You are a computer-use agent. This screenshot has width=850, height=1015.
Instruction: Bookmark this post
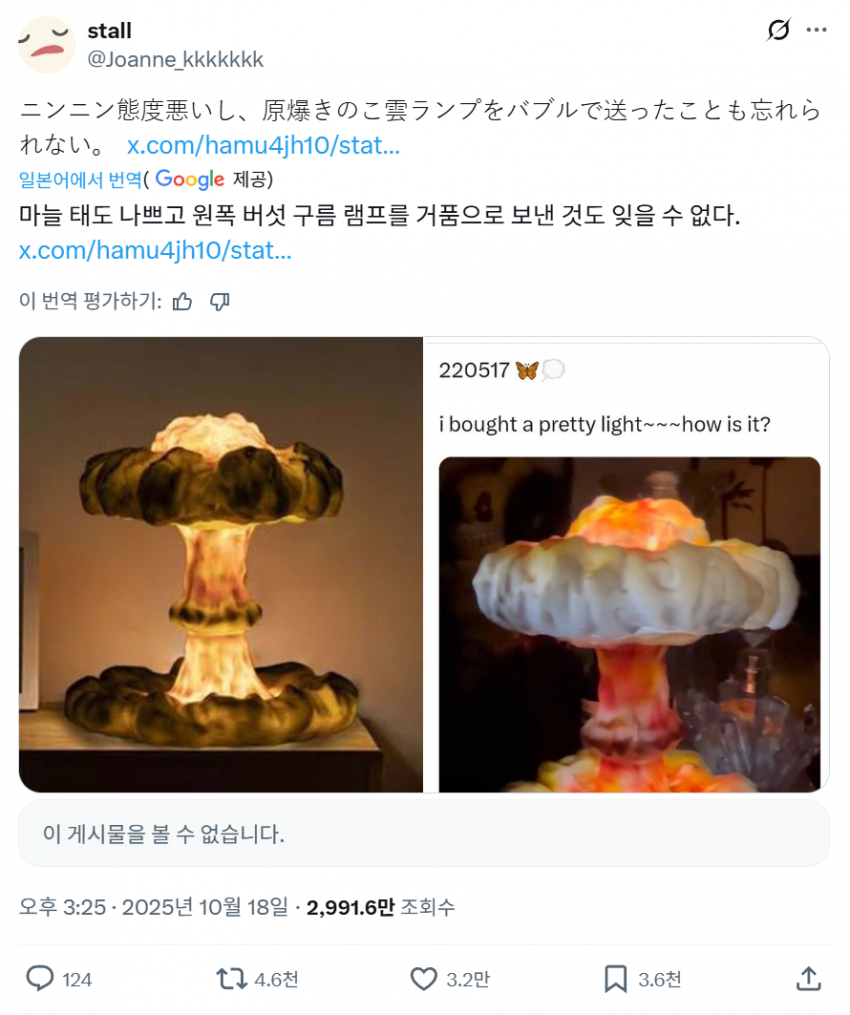tap(616, 978)
